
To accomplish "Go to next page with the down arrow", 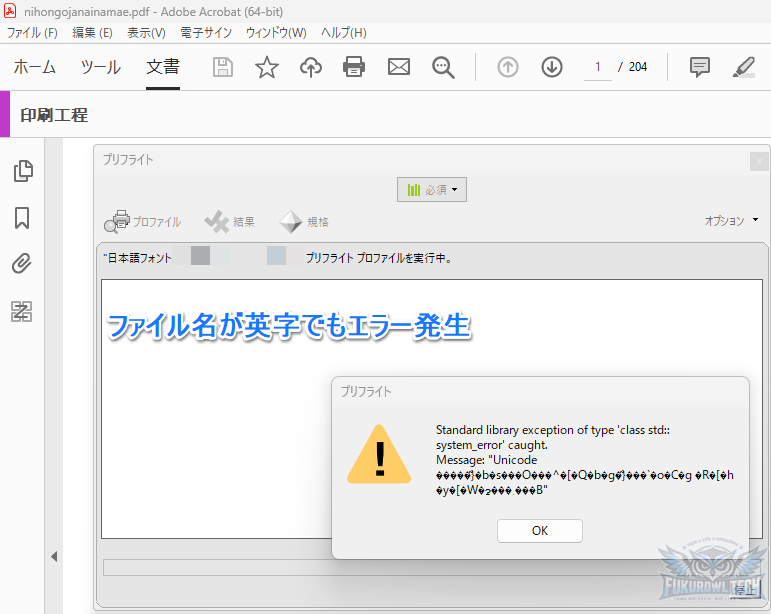I will pos(552,67).
